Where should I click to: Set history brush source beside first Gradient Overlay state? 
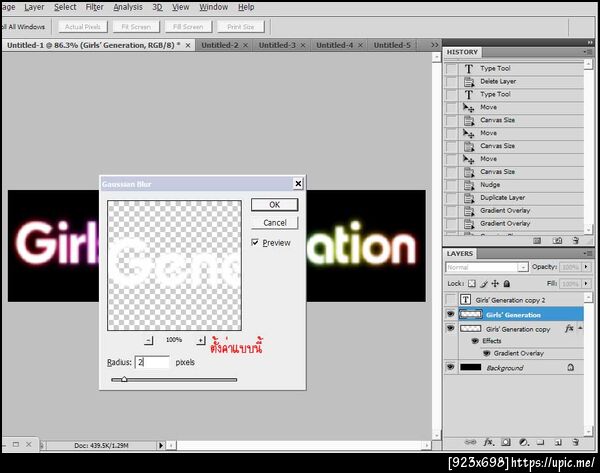pos(452,210)
